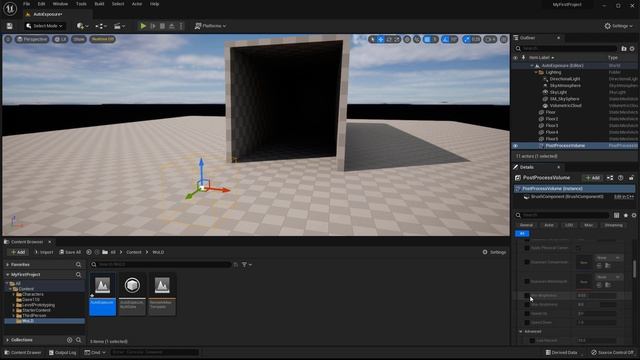Enable the Min Brightness override checkbox
Image resolution: width=640 pixels, height=360 pixels.
(527, 295)
